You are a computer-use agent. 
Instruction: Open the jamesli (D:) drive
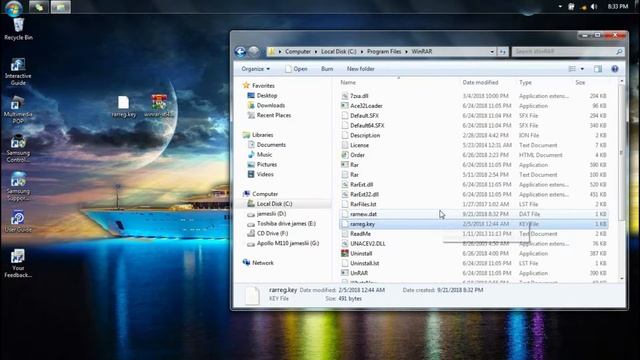[267, 214]
